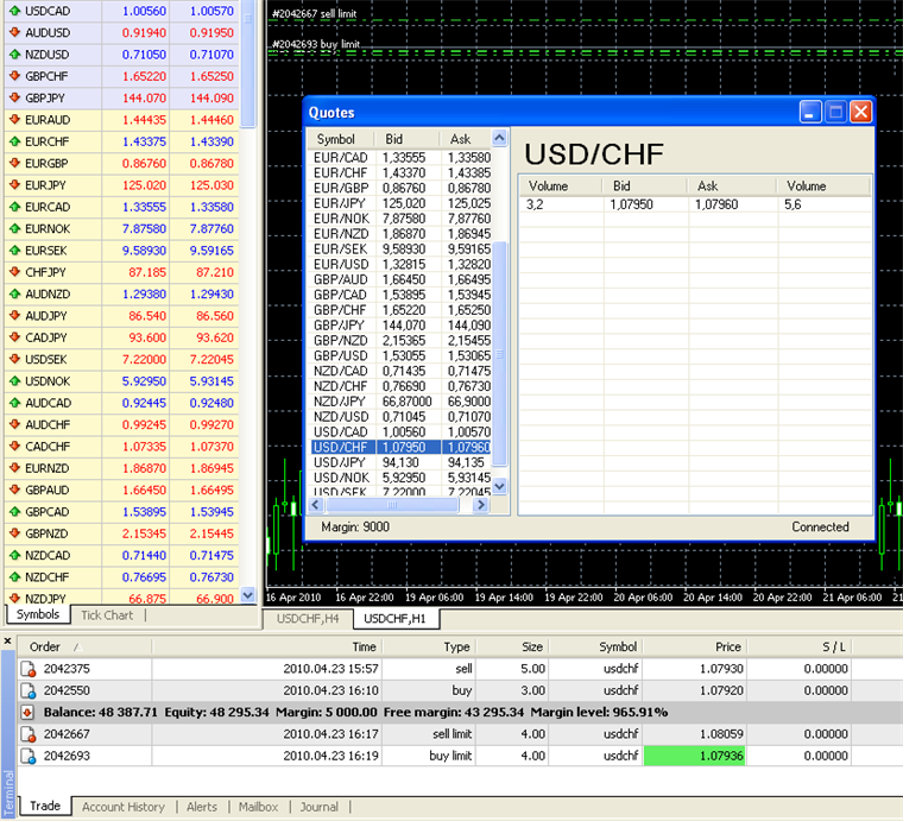Close the Terminal panel with the x icon
Image resolution: width=904 pixels, height=822 pixels.
click(x=8, y=641)
